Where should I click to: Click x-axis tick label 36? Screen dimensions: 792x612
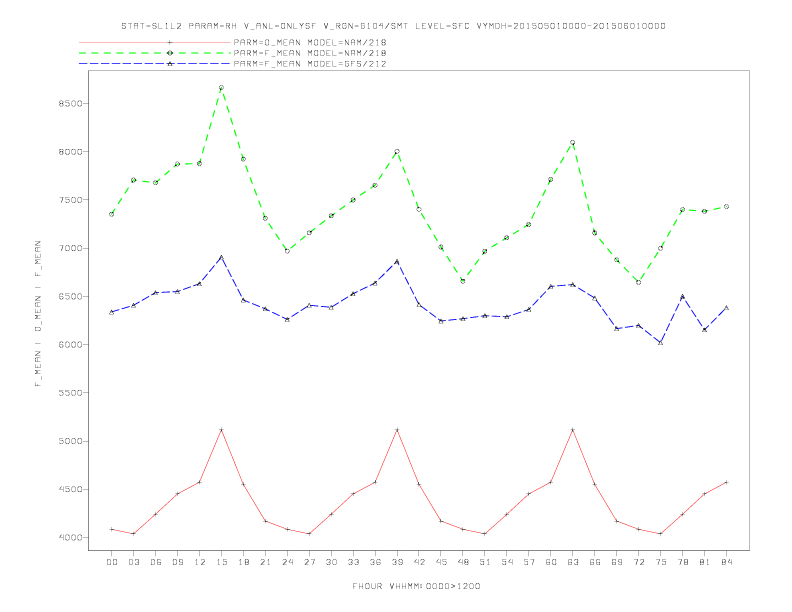click(x=375, y=562)
